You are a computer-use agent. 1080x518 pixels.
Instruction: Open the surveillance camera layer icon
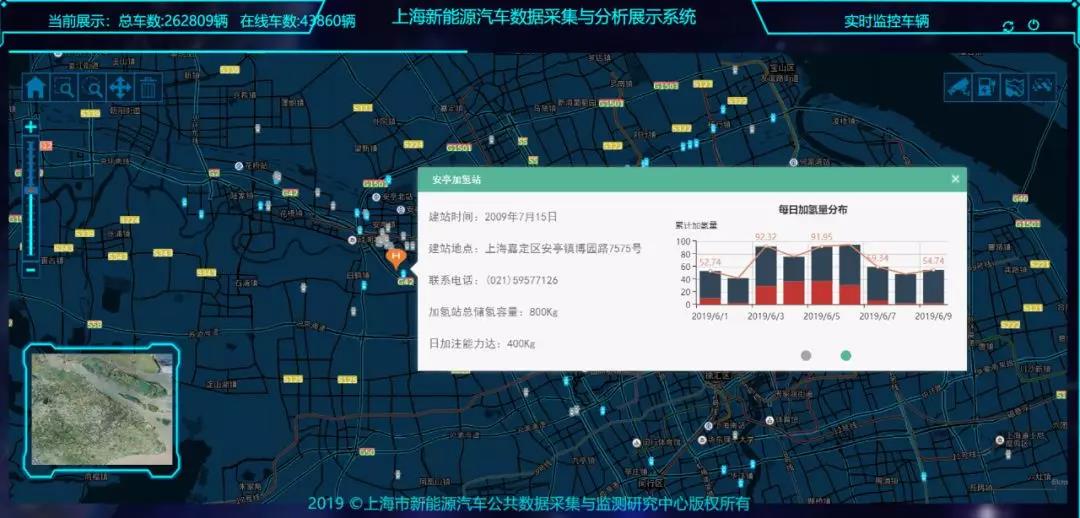(x=958, y=87)
